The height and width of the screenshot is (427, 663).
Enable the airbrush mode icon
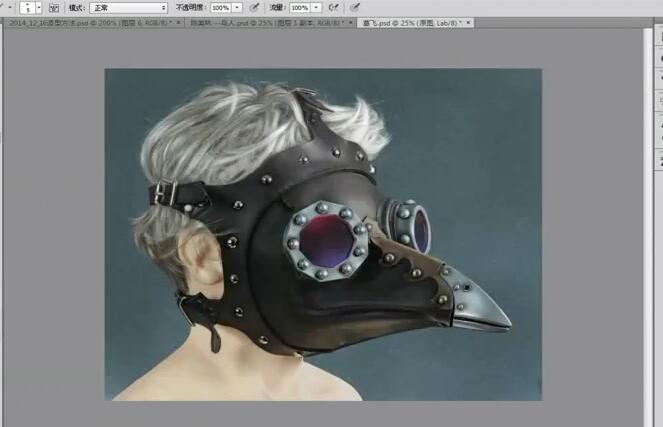click(x=334, y=7)
